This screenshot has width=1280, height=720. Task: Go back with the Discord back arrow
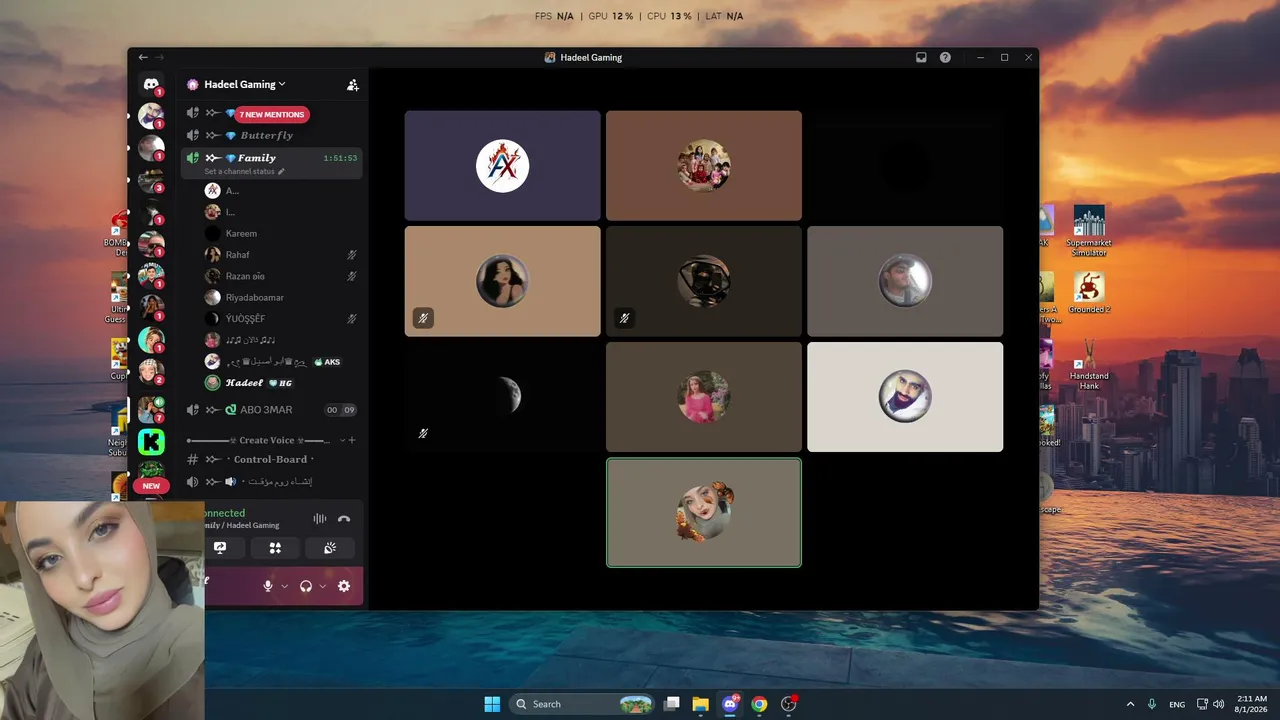point(143,57)
